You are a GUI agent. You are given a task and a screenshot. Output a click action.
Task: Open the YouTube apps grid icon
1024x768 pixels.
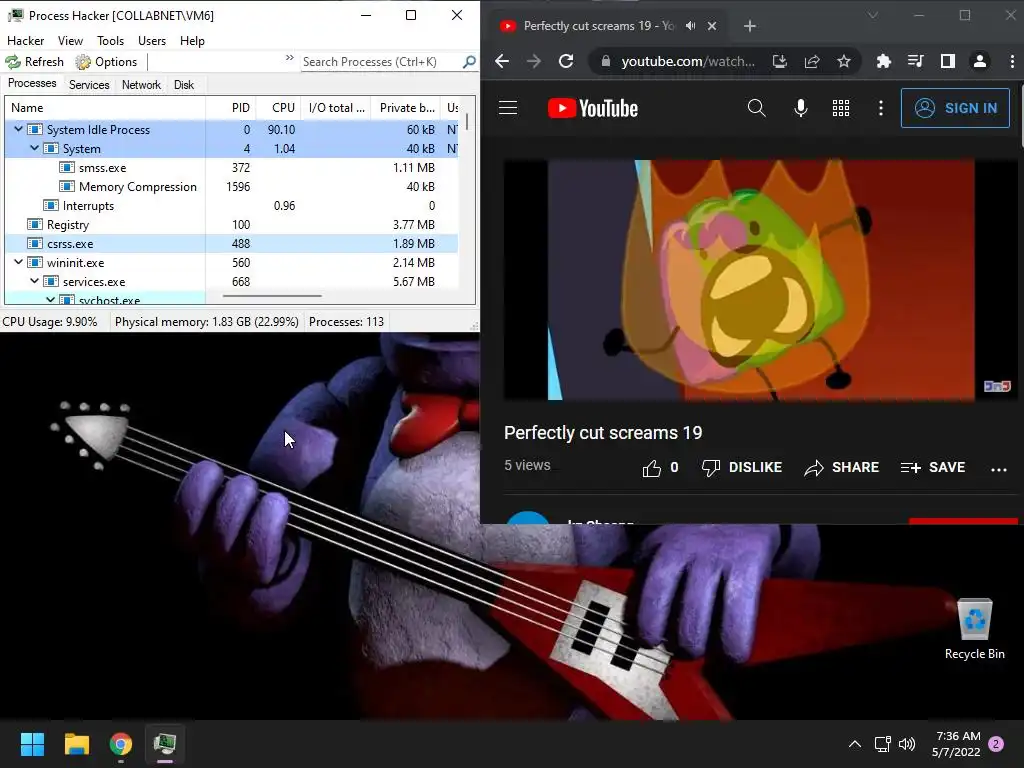click(841, 108)
